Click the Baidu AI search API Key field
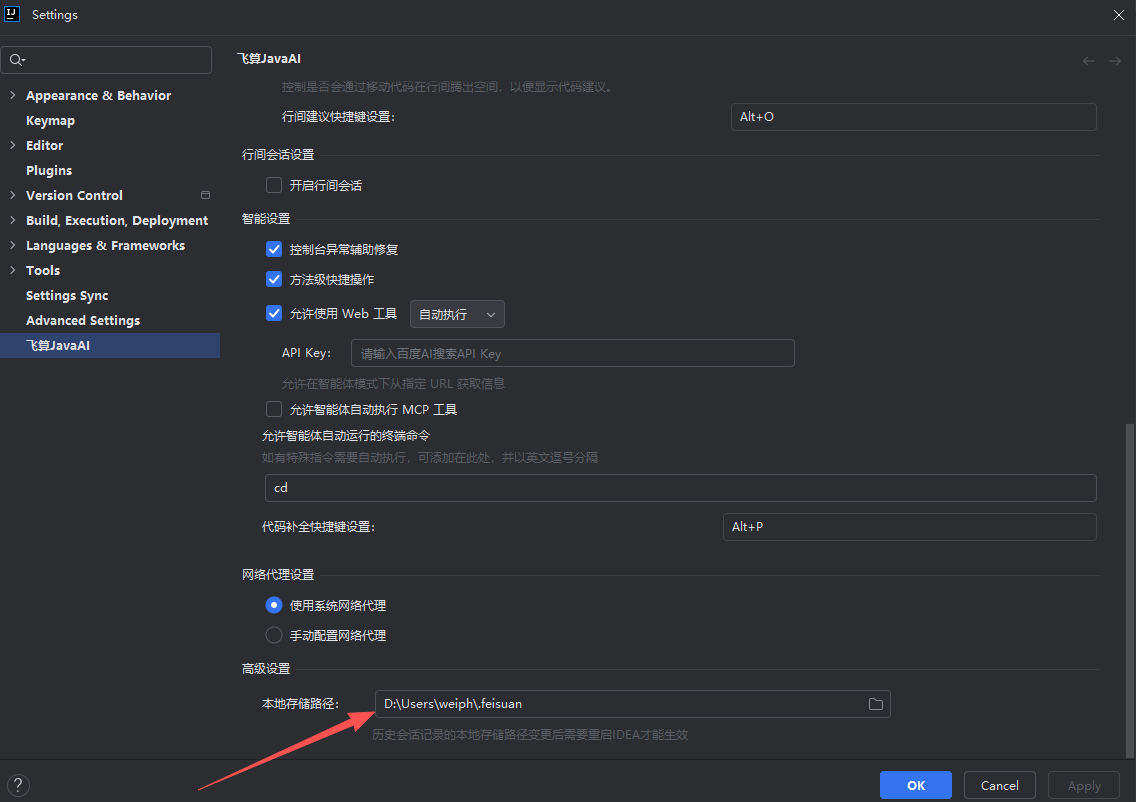This screenshot has height=802, width=1136. 572,353
